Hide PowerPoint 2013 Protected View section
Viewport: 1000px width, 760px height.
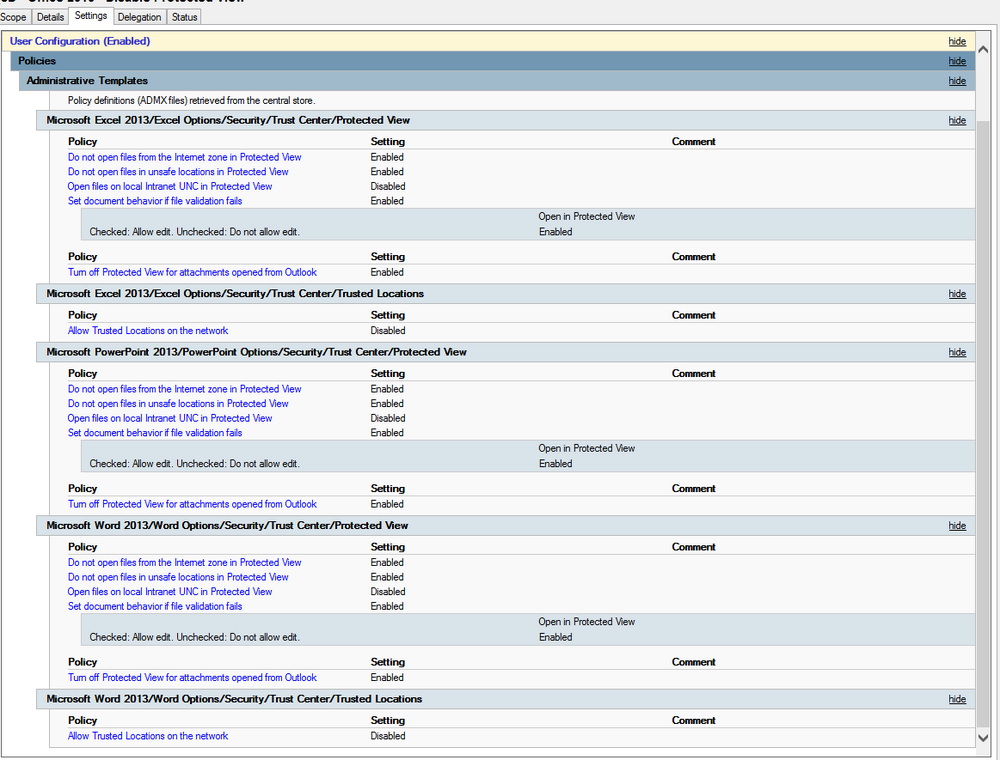(x=957, y=353)
